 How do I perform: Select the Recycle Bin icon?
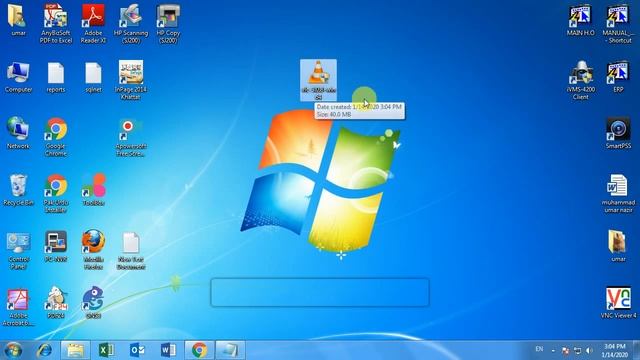(18, 190)
